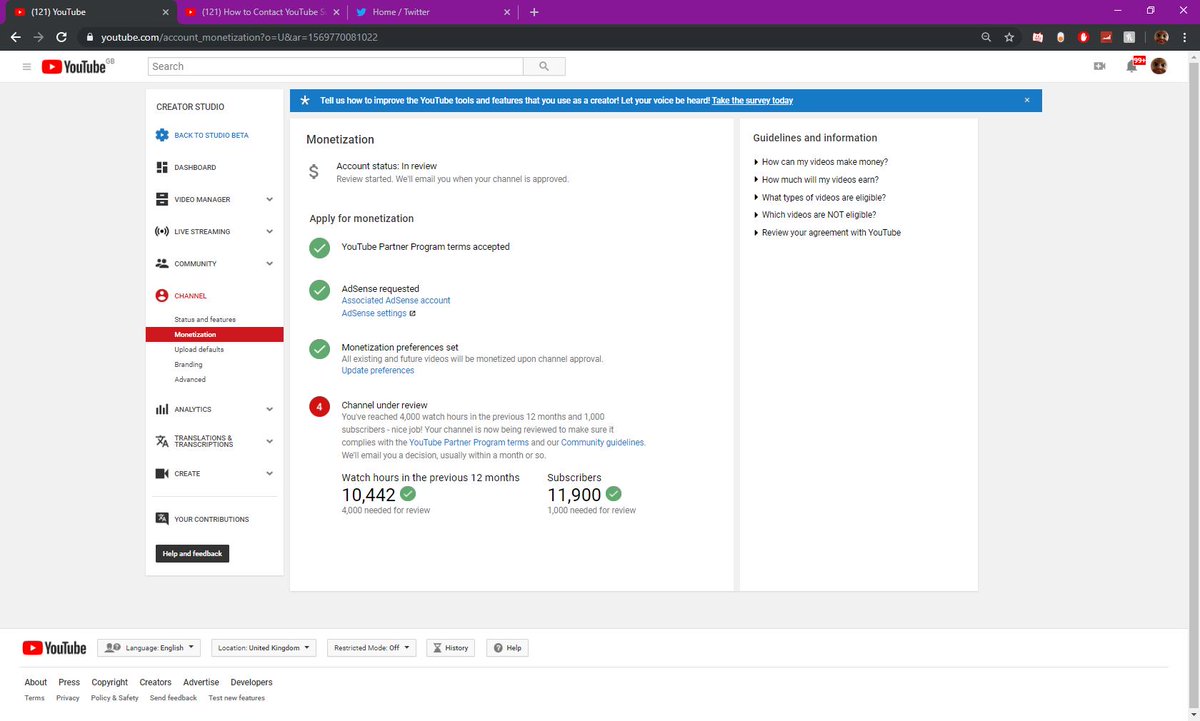Click the browser zoom magnifier icon in address bar
Screen dimensions: 1200x721
tap(987, 37)
